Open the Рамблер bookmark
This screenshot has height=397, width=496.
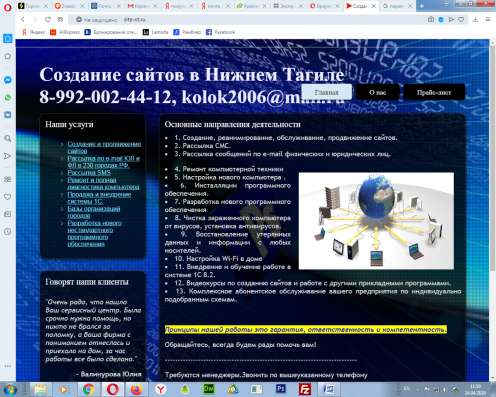187,32
